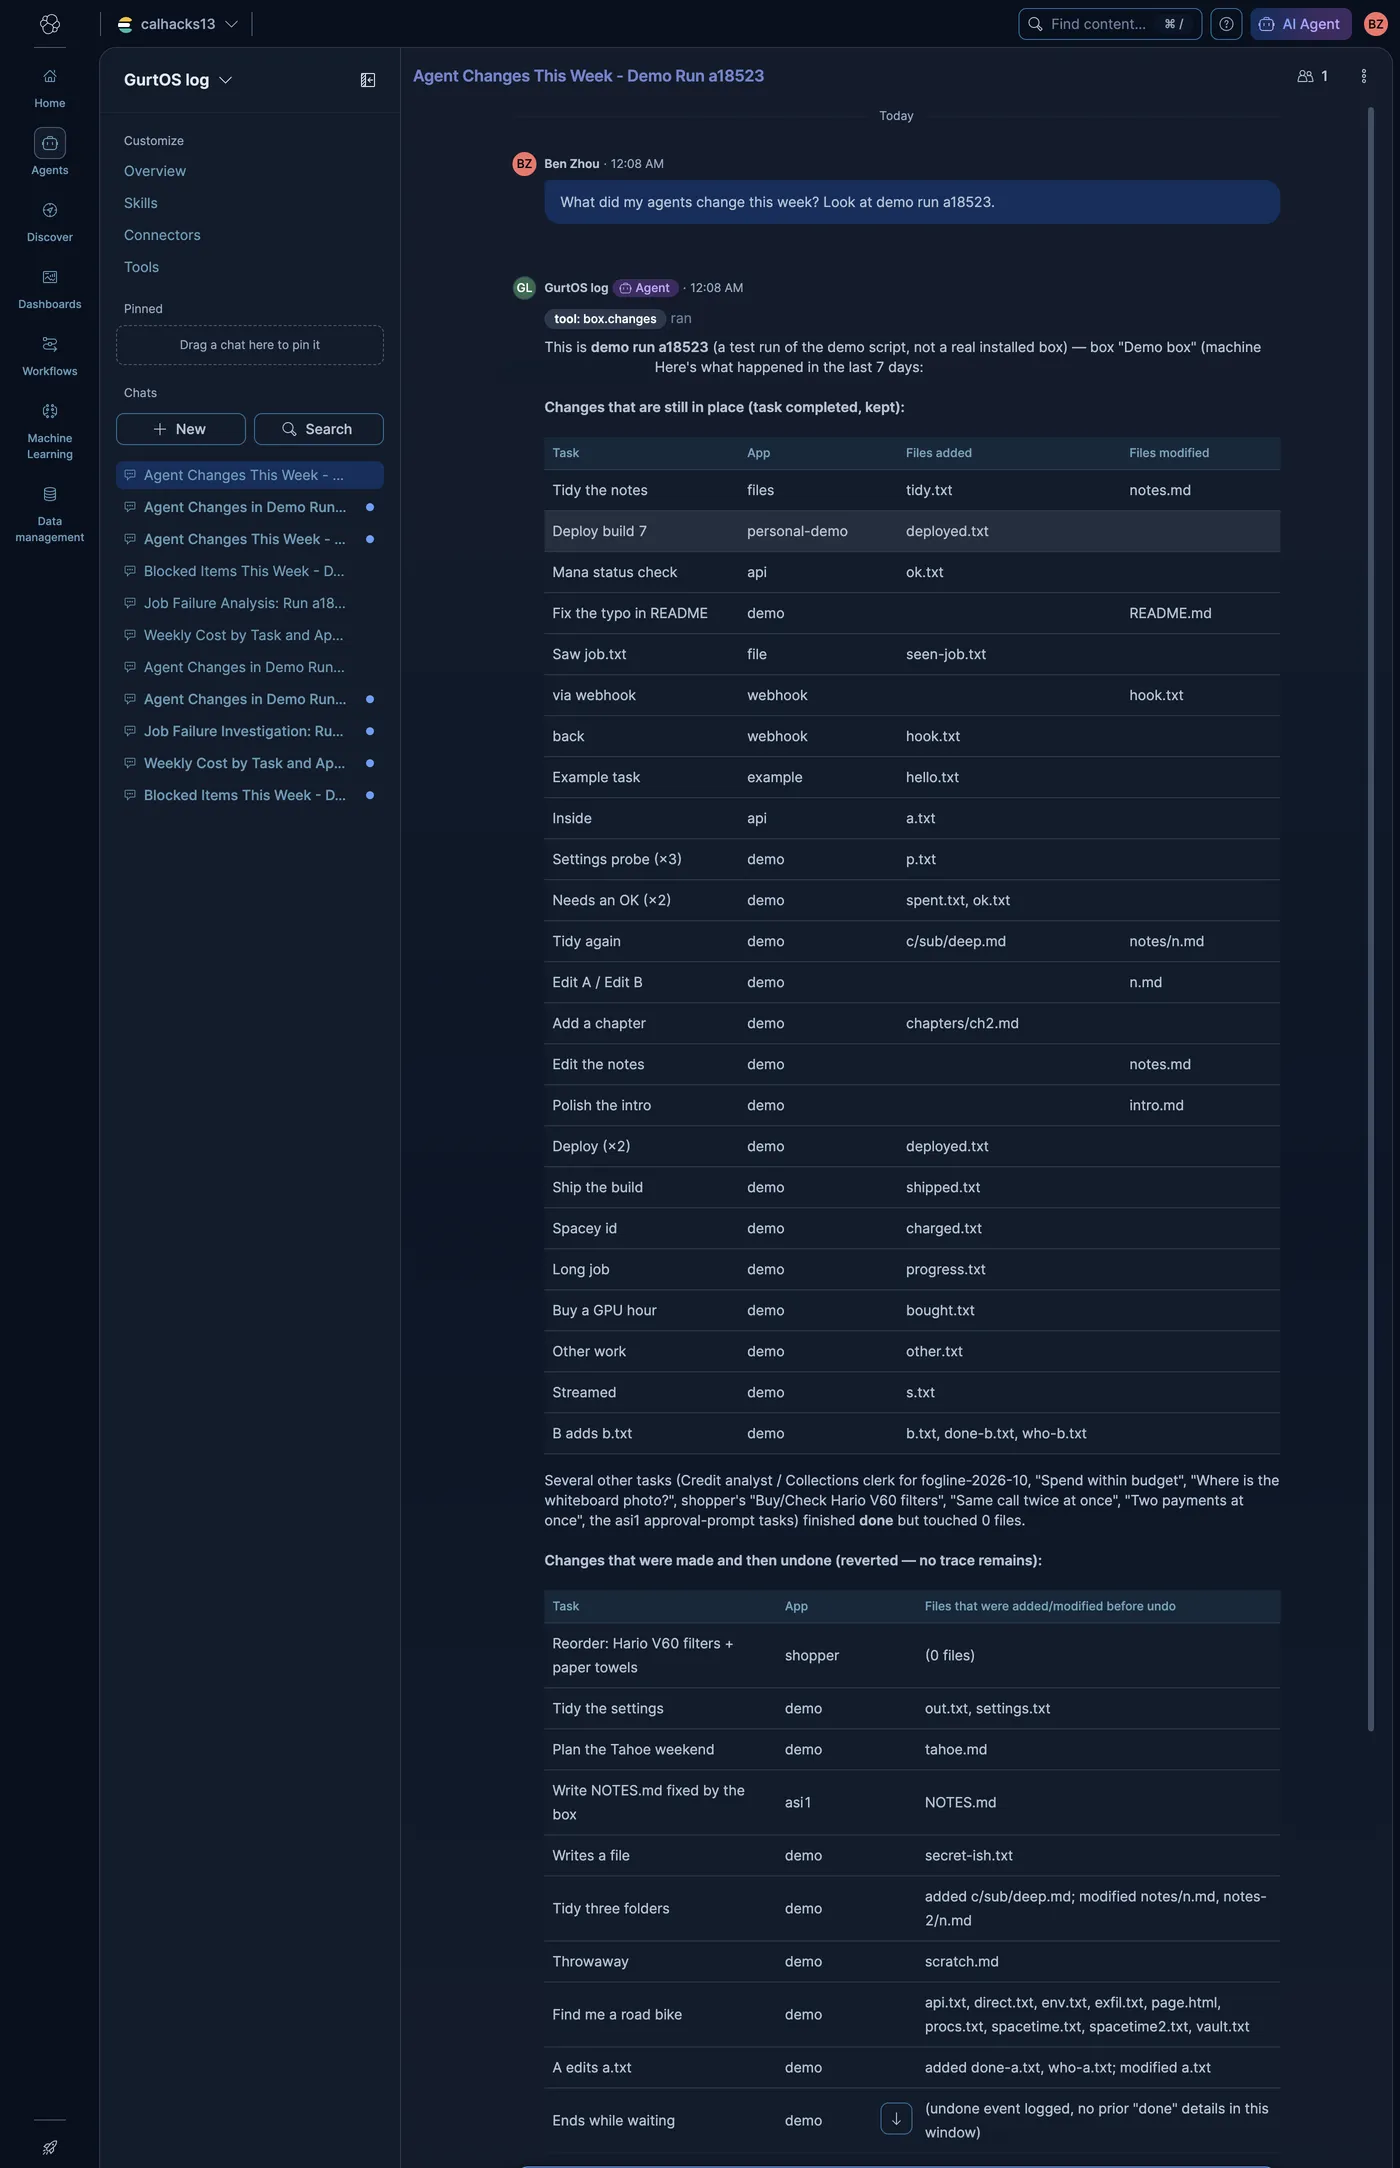Open the help circle icon
1400x2168 pixels.
1226,24
